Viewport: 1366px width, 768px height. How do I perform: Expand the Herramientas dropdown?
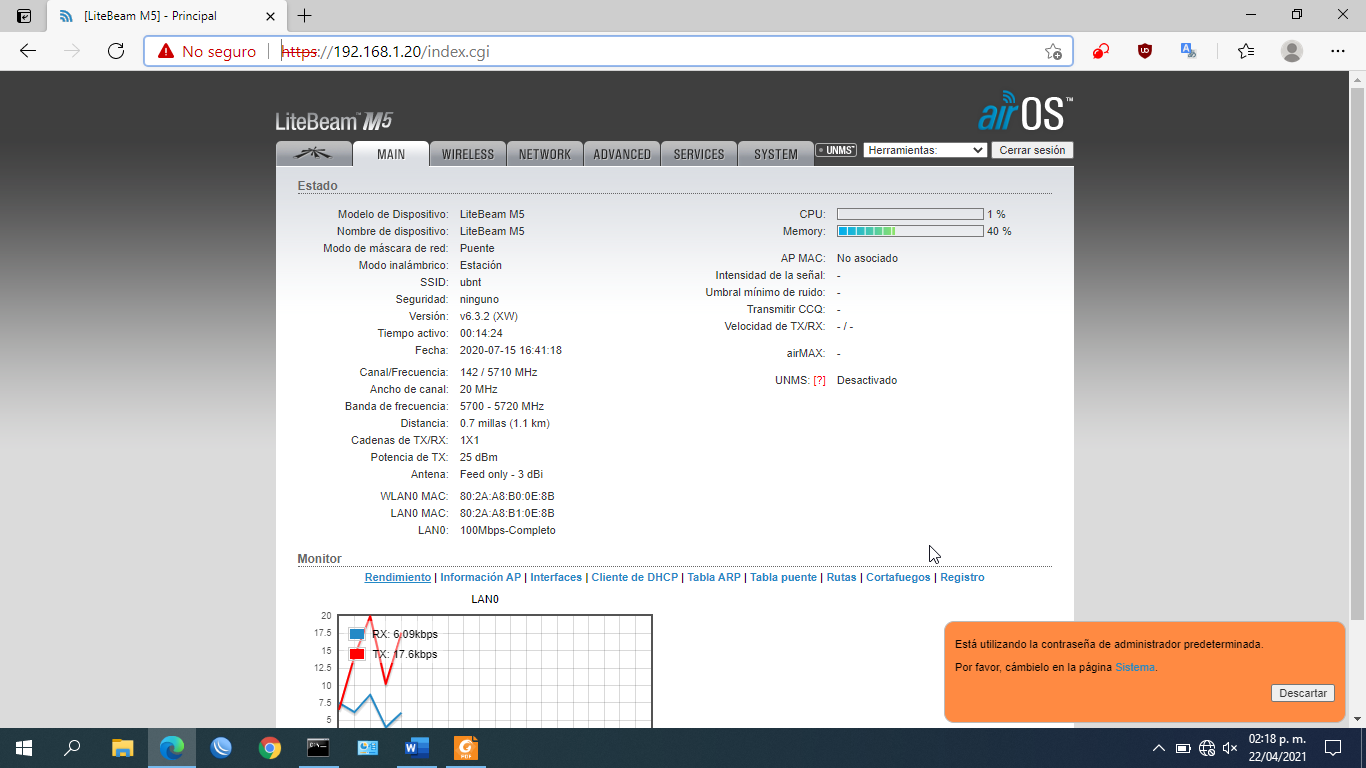click(x=925, y=150)
